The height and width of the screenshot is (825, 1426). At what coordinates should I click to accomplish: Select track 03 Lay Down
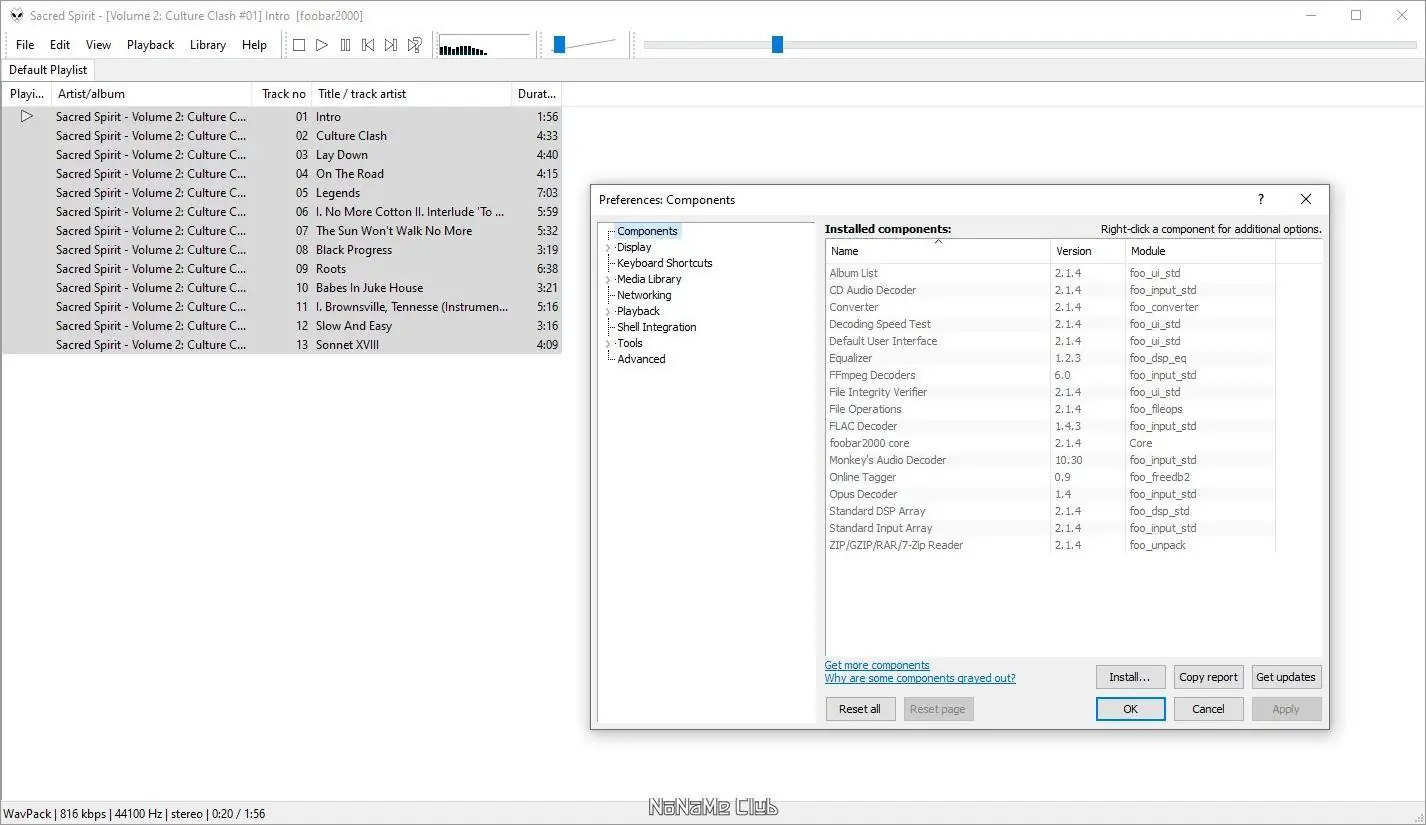[x=281, y=155]
